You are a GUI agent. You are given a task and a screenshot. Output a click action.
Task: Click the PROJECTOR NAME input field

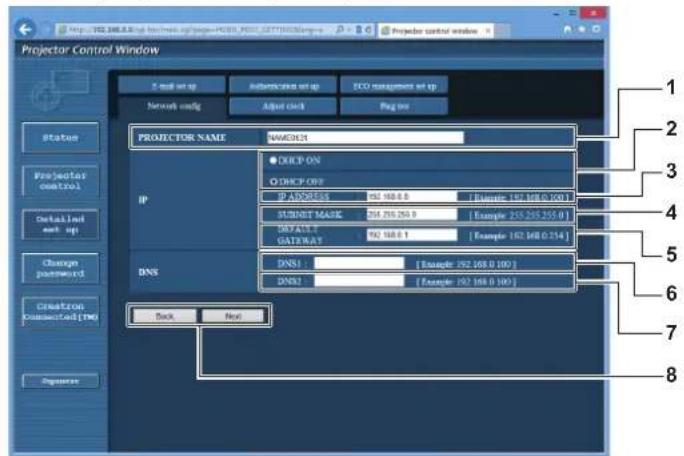click(365, 137)
